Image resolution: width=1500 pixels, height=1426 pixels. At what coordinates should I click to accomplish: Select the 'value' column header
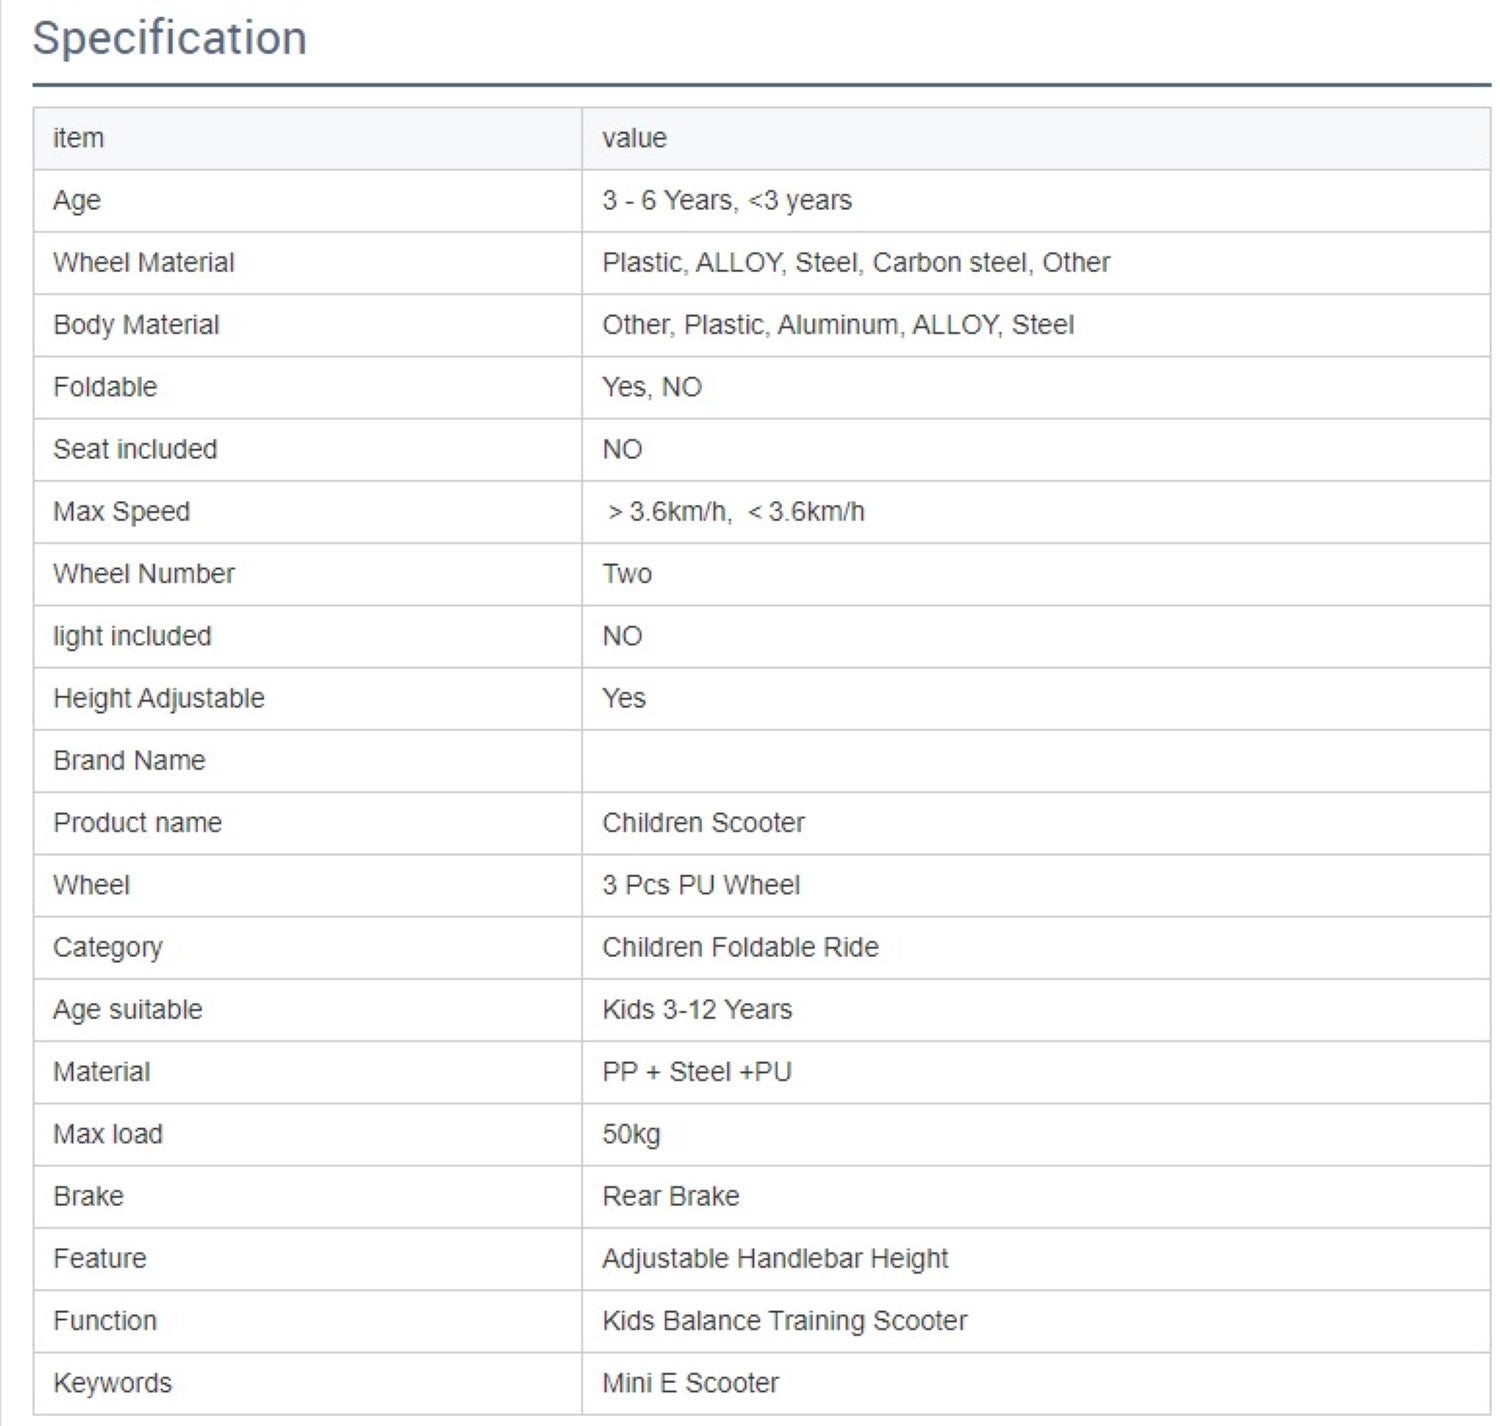click(x=634, y=138)
